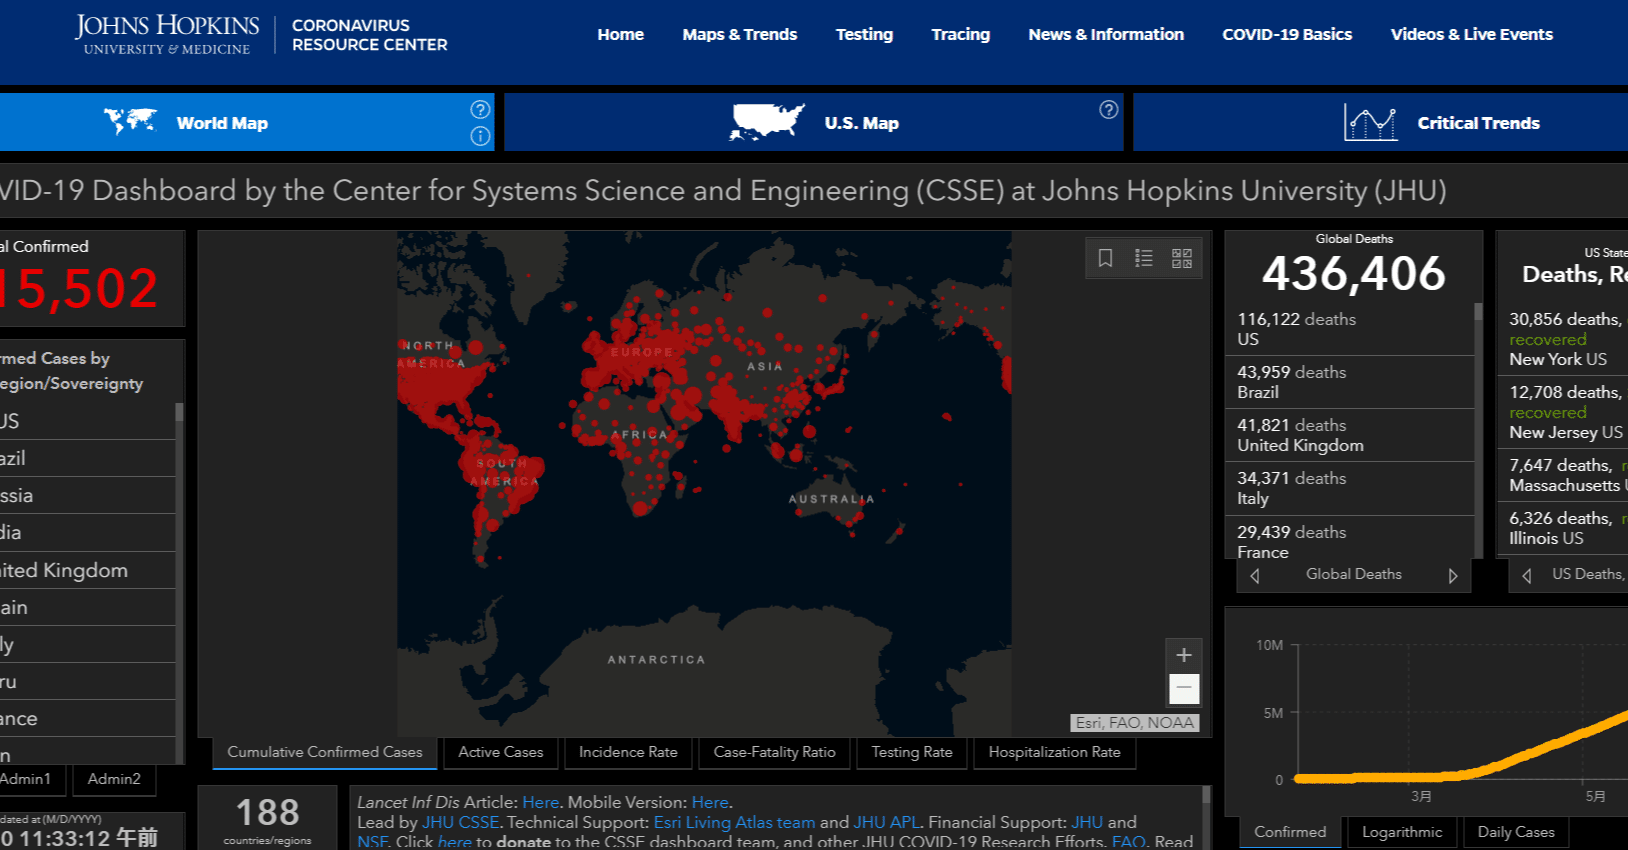
Task: Open the NSF link
Action: pos(372,842)
